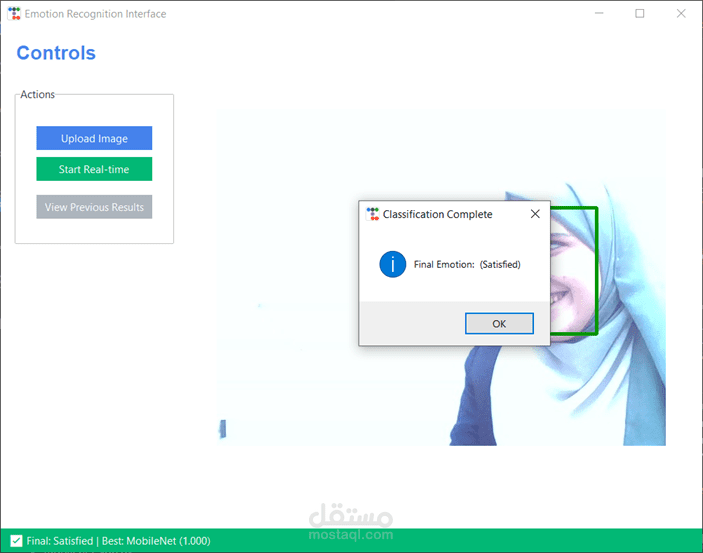The image size is (703, 553).
Task: Click the Classification Complete dialog app icon
Action: click(373, 214)
